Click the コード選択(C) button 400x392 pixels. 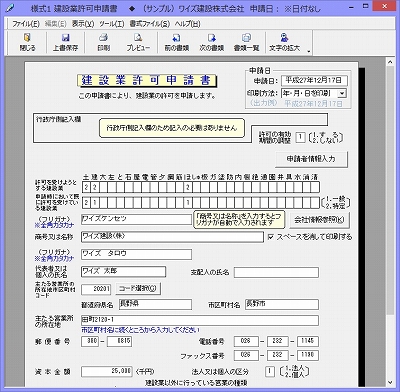138,288
